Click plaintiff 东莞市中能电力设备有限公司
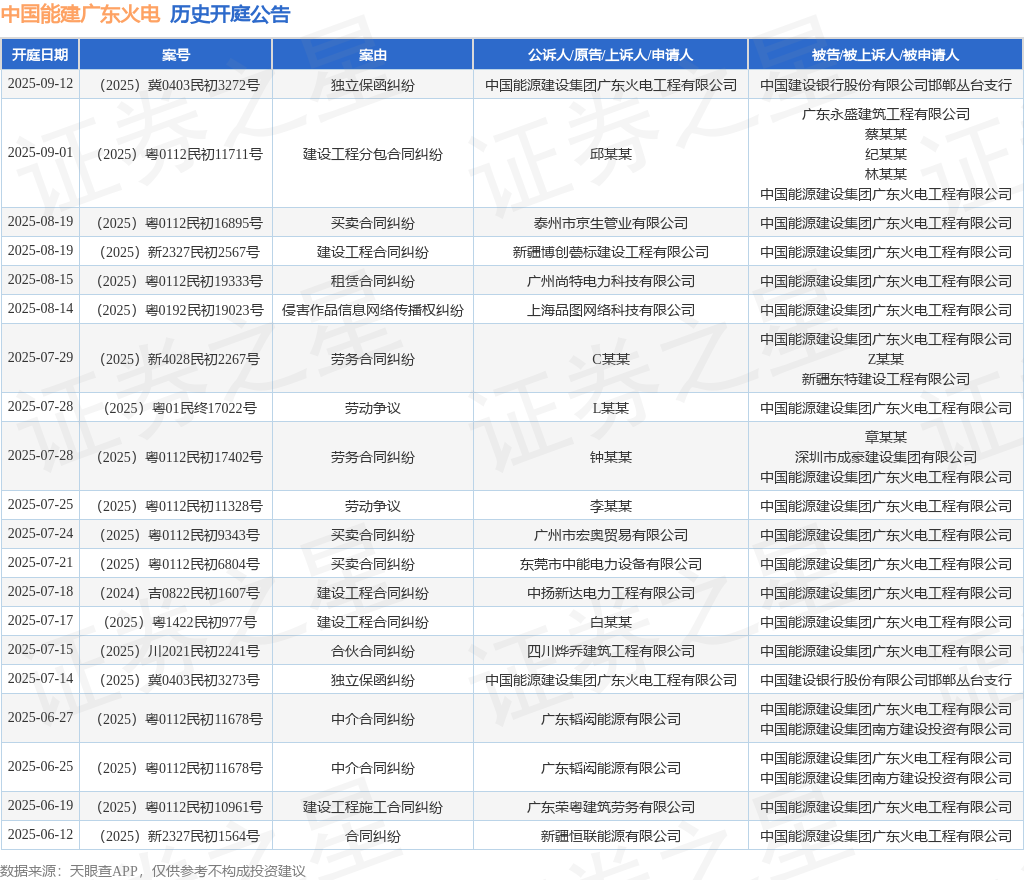The width and height of the screenshot is (1024, 880). (611, 564)
